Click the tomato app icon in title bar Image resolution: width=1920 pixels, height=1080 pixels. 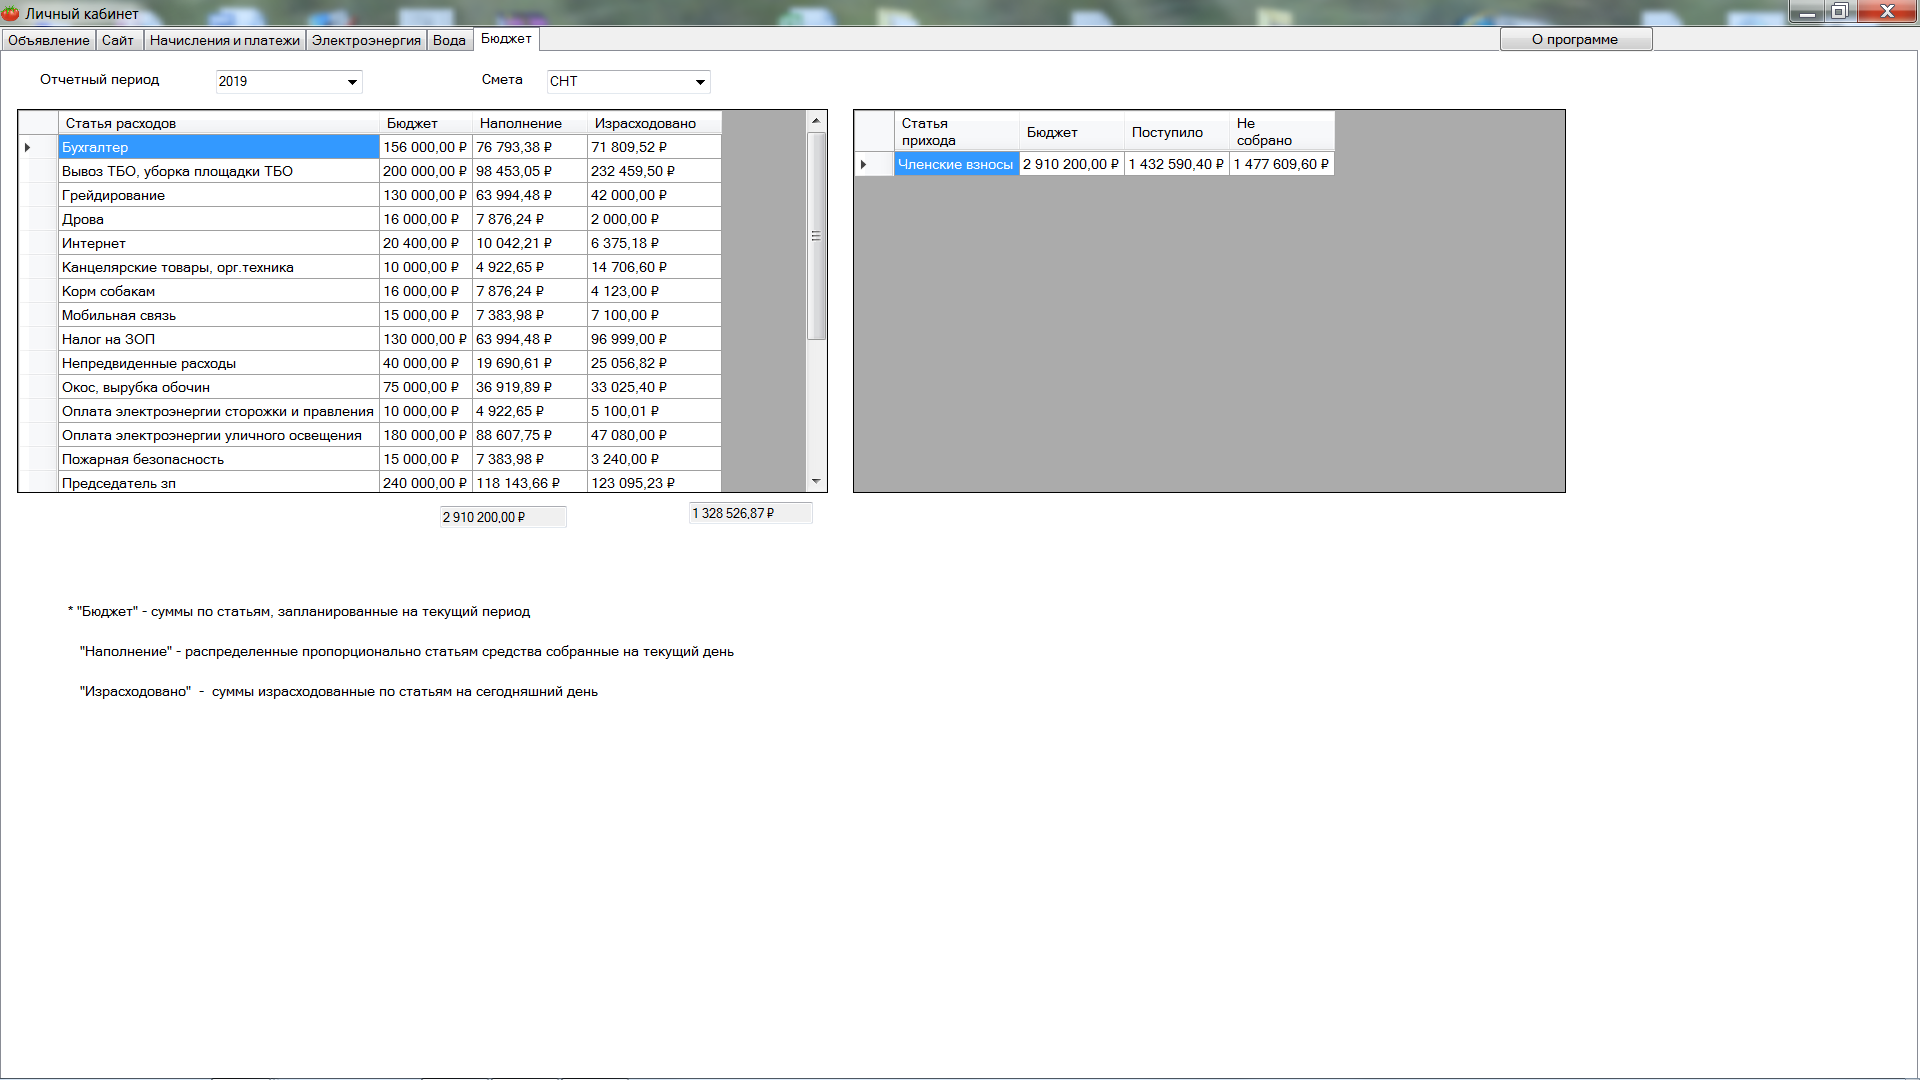[11, 13]
